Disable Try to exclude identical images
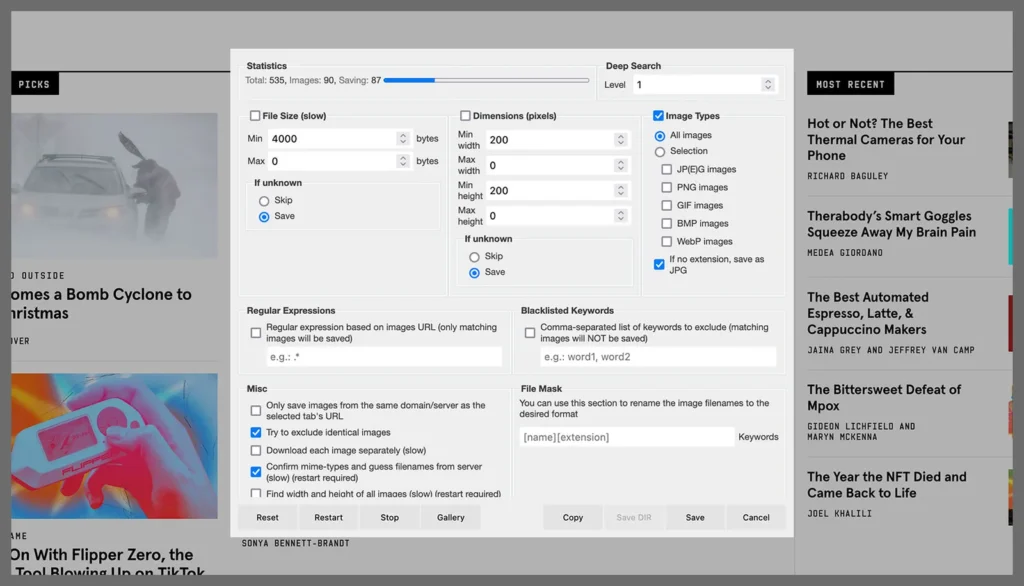1024x586 pixels. tap(256, 433)
